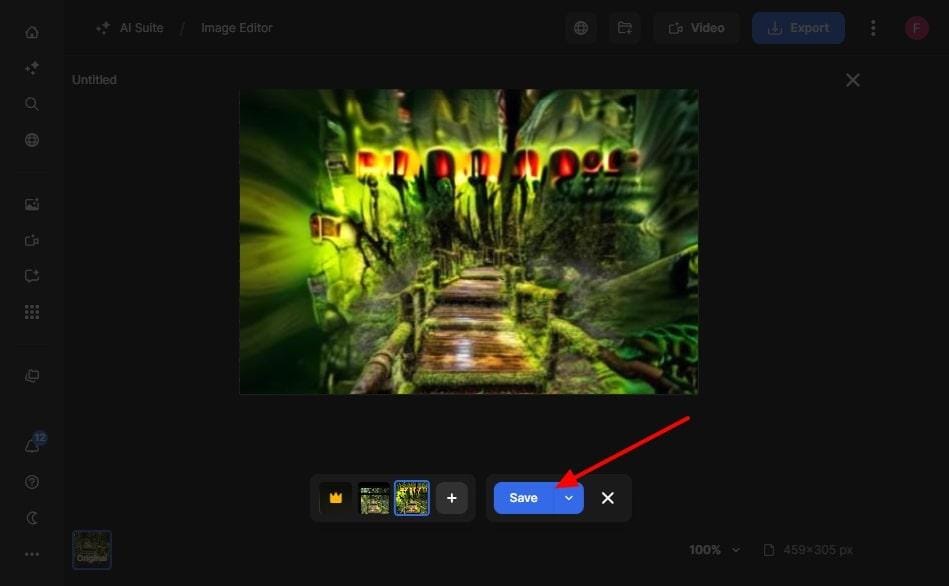949x586 pixels.
Task: Toggle the help question mark icon
Action: [31, 481]
